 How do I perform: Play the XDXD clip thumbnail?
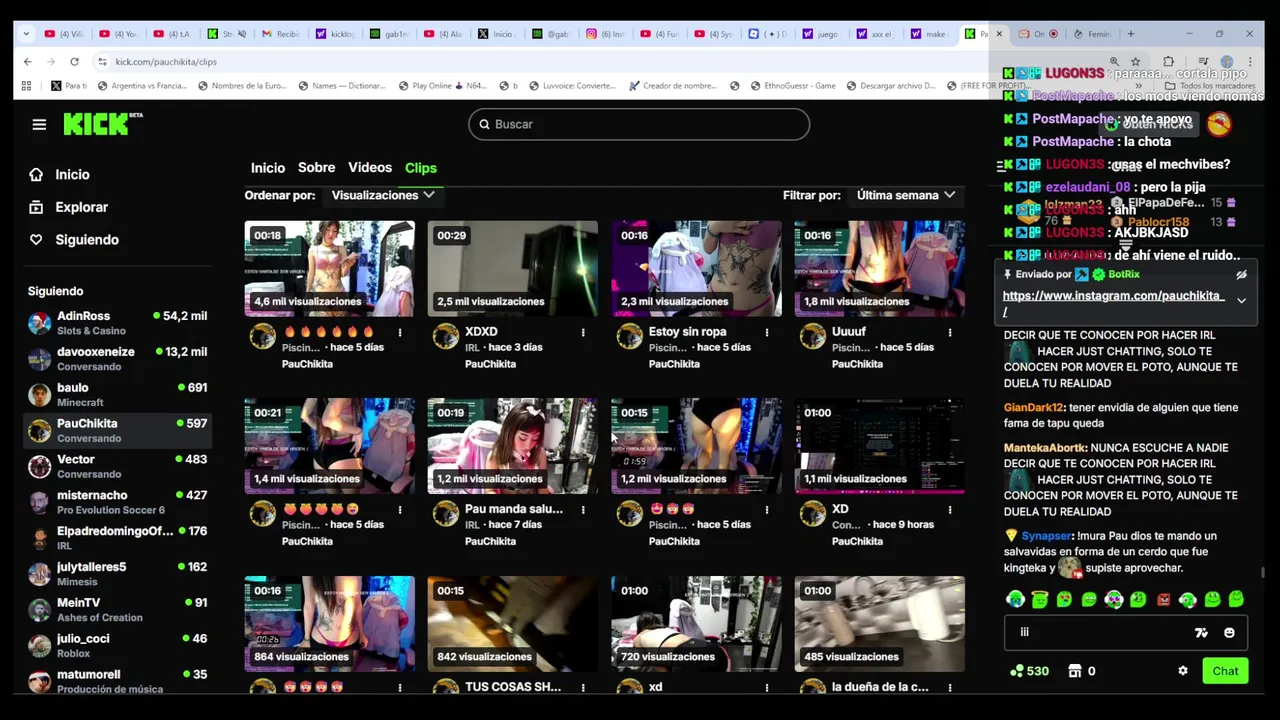513,268
